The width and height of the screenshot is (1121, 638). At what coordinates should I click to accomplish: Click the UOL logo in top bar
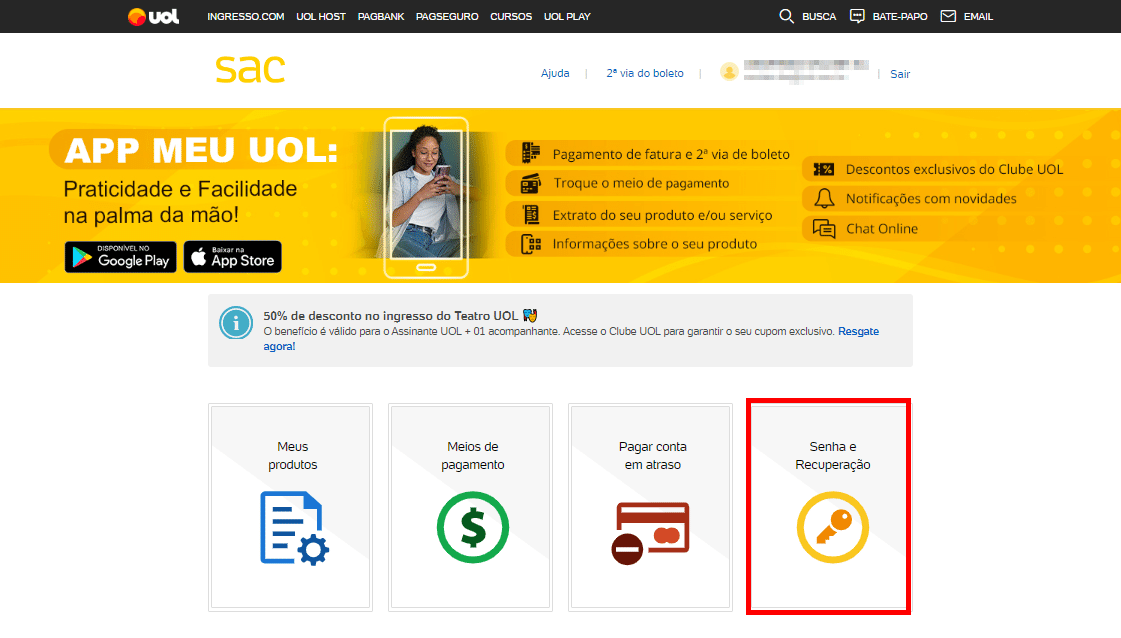click(x=153, y=16)
